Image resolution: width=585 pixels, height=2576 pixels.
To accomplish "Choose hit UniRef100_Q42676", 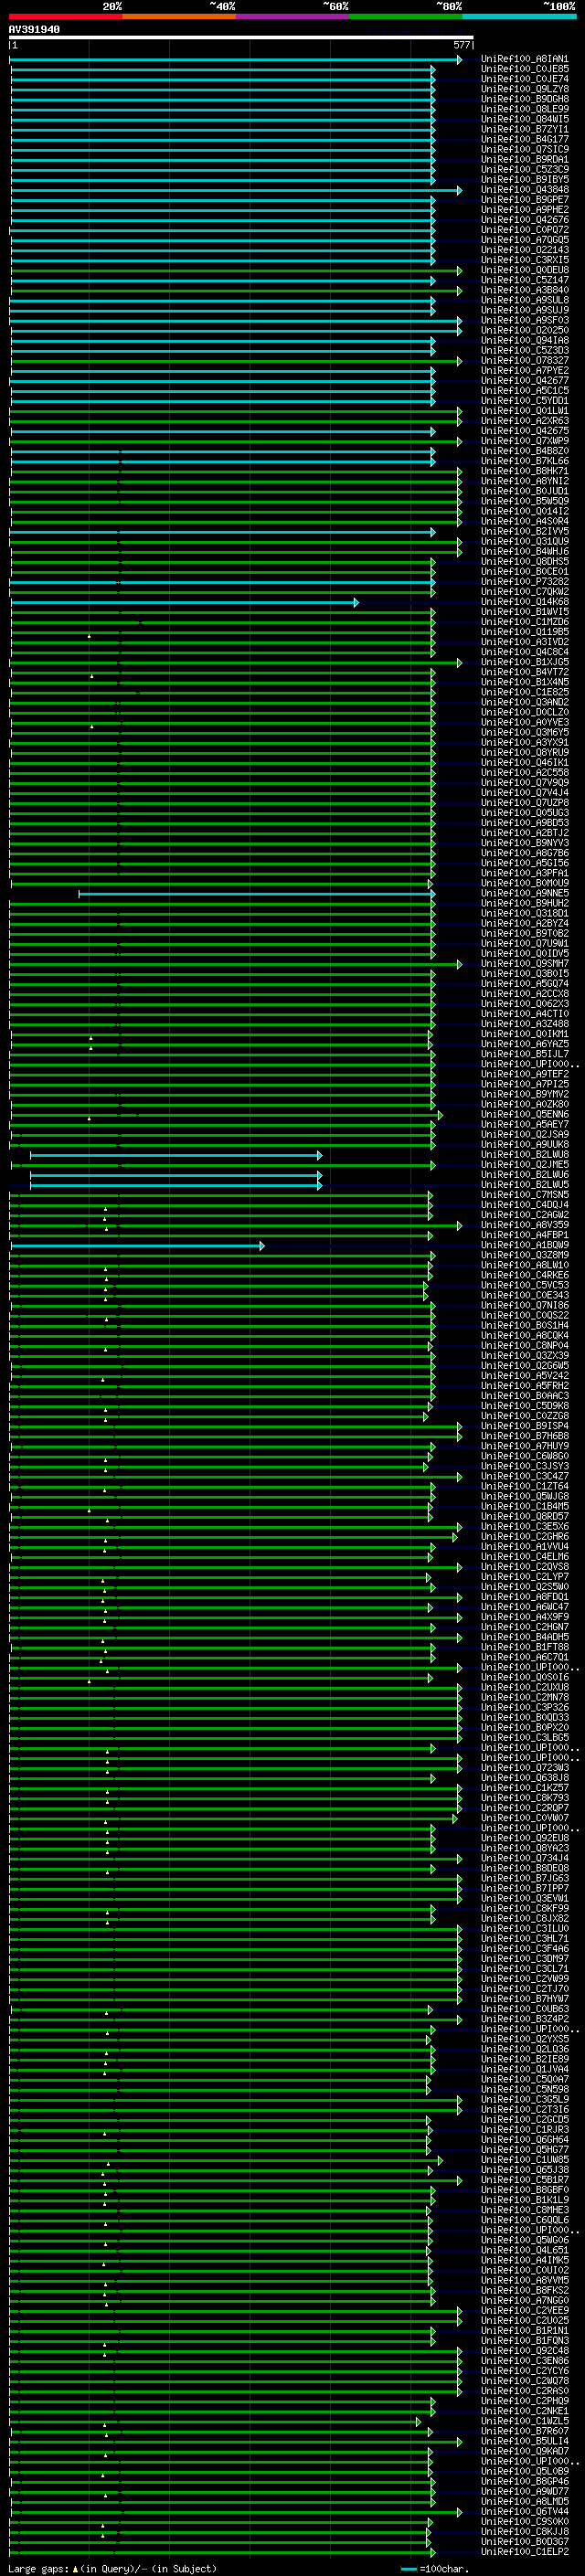I will coord(524,220).
